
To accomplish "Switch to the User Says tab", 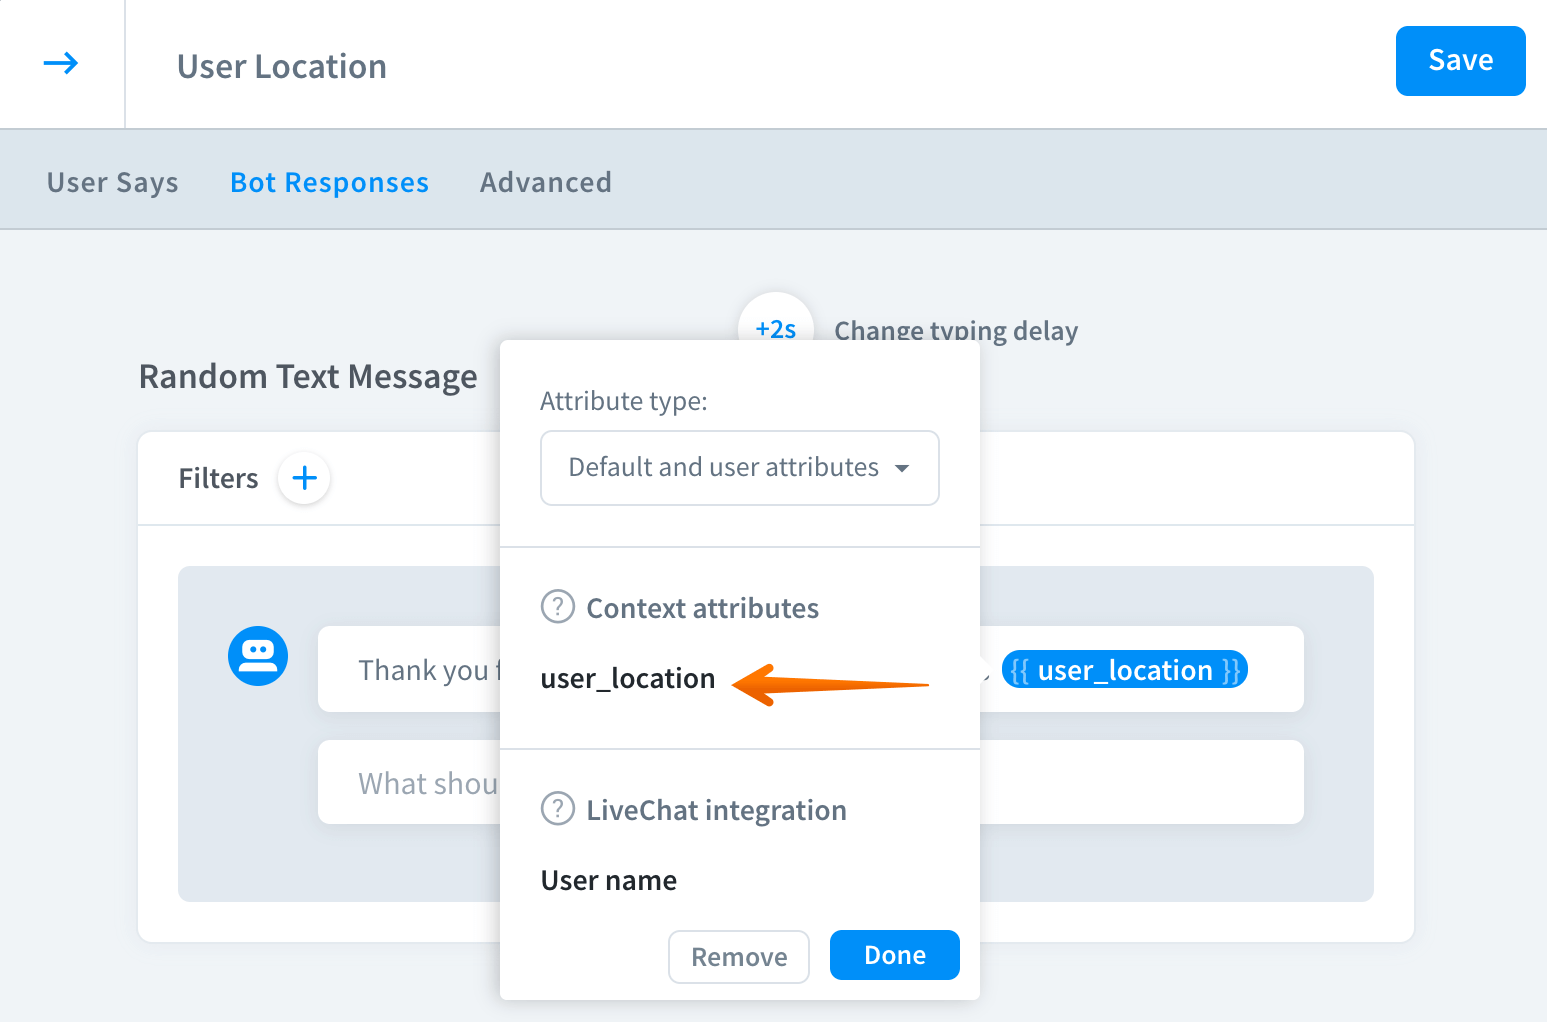I will click(113, 182).
